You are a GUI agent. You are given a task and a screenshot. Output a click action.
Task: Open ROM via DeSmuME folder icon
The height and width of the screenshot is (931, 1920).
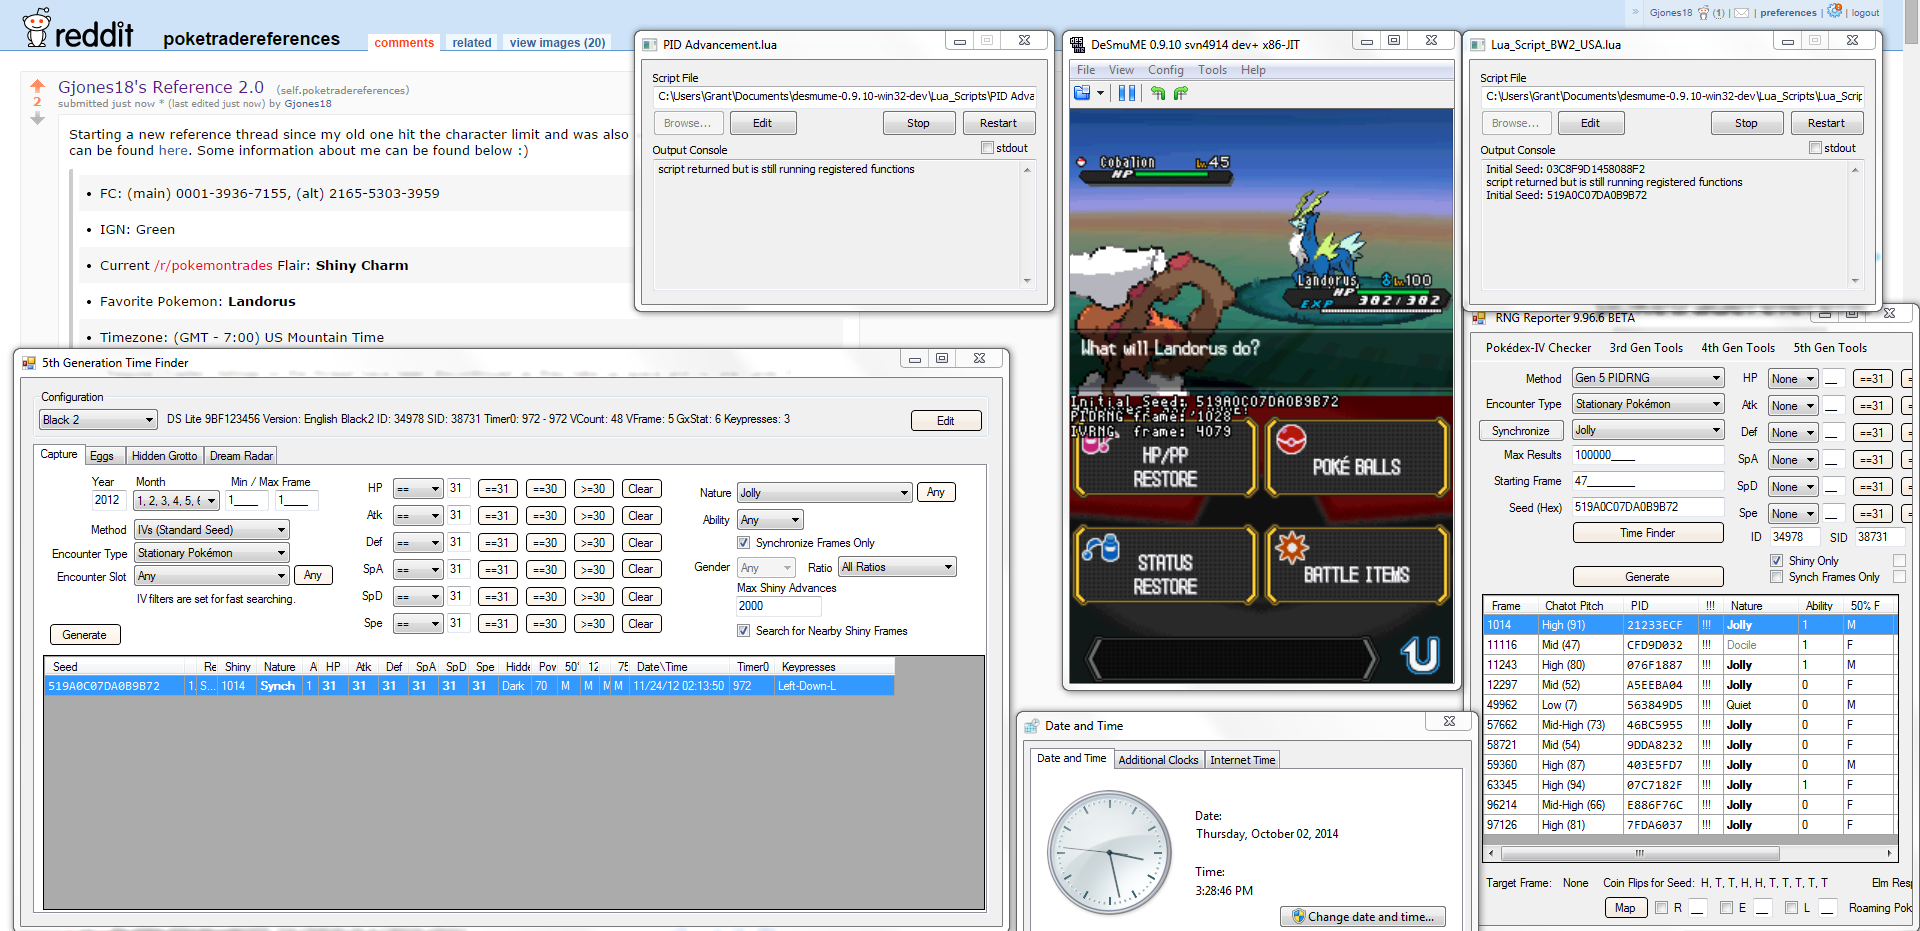pyautogui.click(x=1082, y=93)
